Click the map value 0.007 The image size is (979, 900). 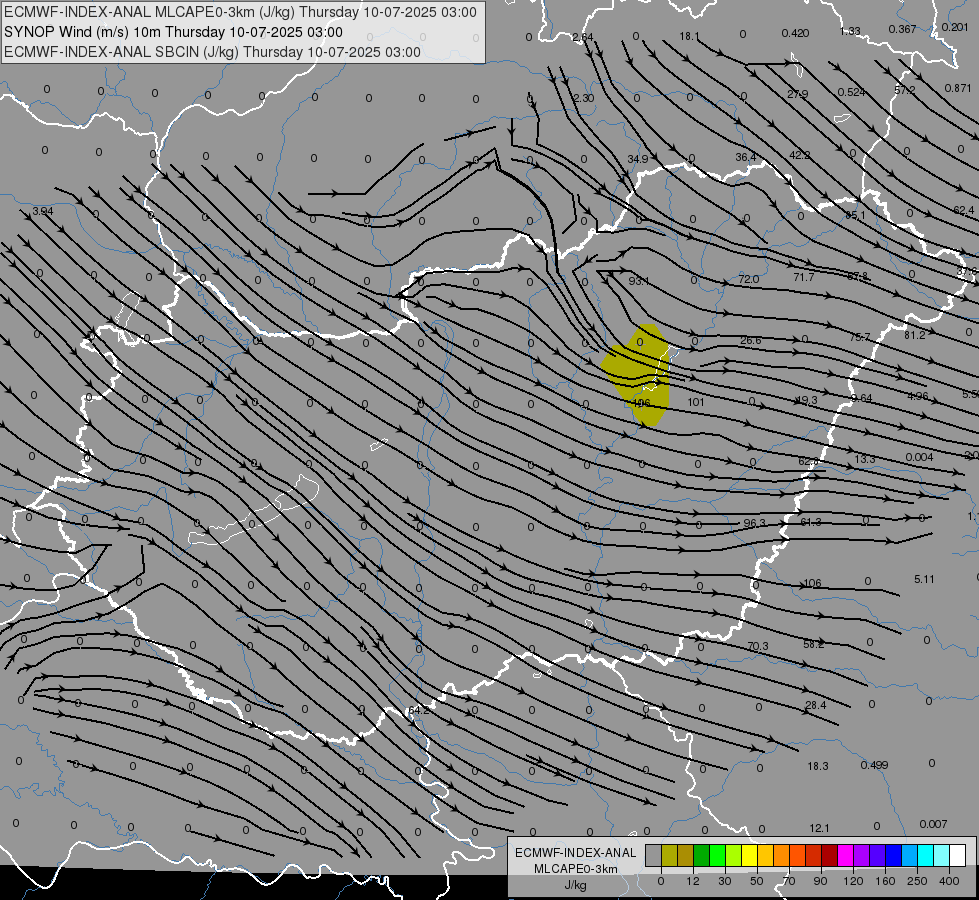pos(933,824)
